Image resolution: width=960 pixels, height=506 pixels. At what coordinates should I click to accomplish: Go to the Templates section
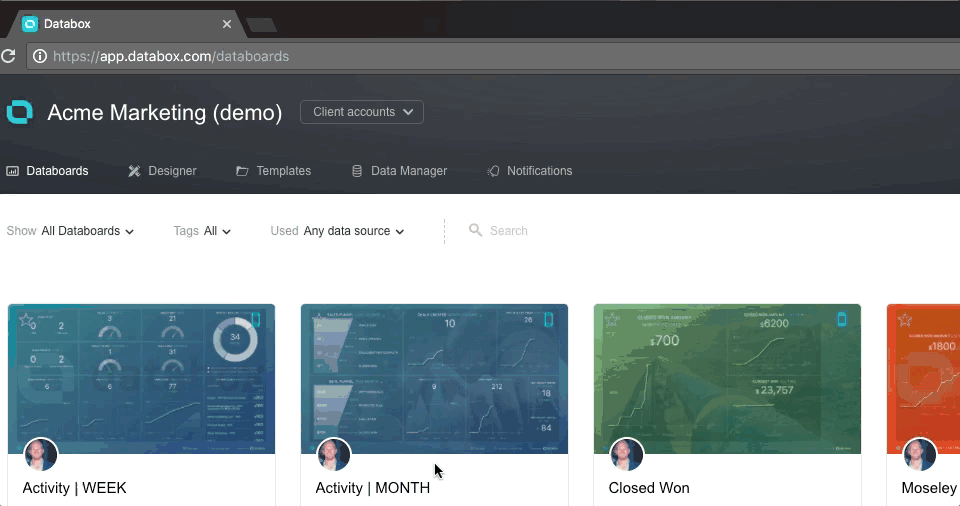coord(273,171)
